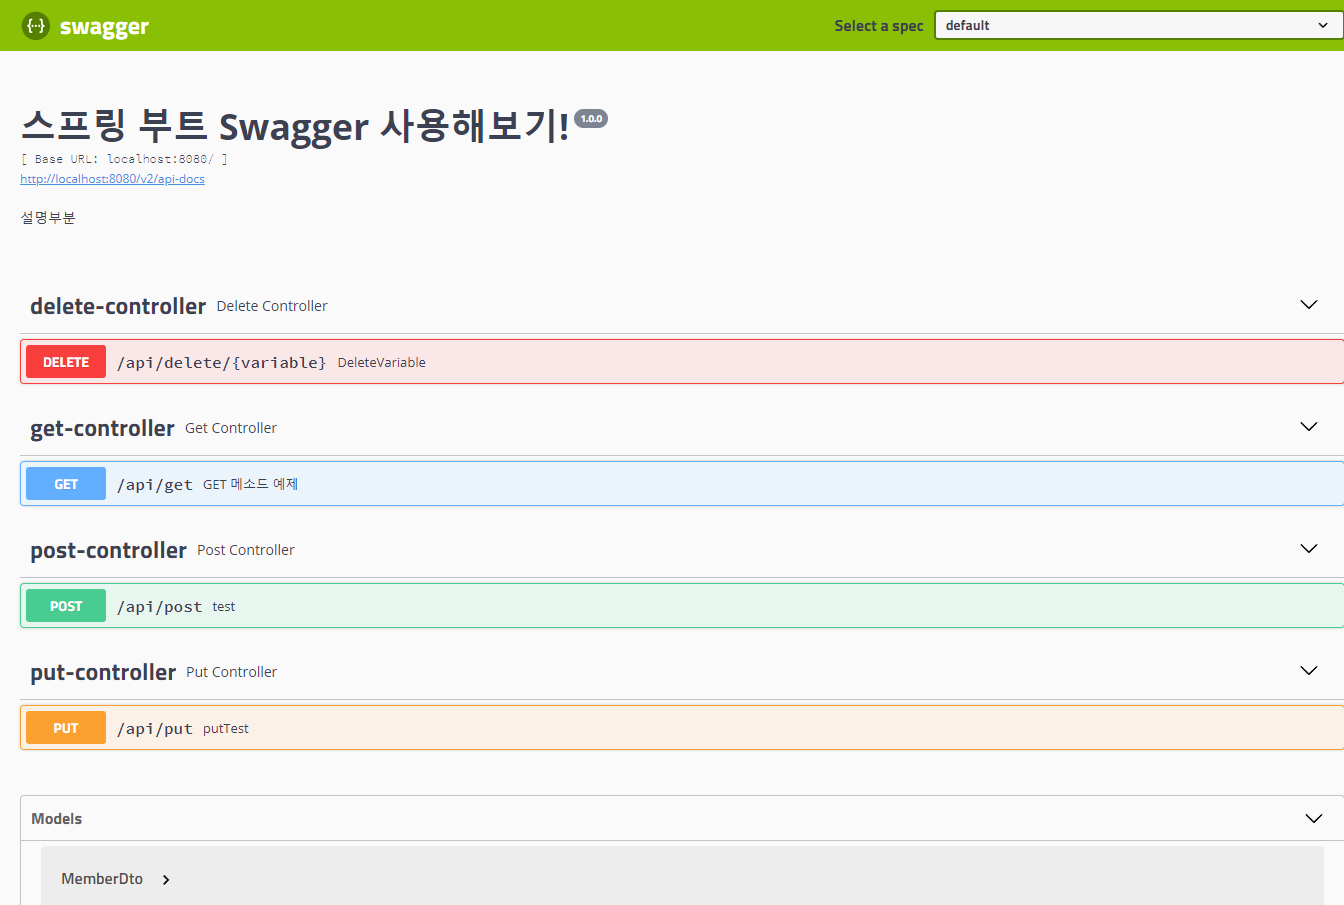The height and width of the screenshot is (905, 1344).
Task: Select the put-controller heading
Action: click(102, 671)
